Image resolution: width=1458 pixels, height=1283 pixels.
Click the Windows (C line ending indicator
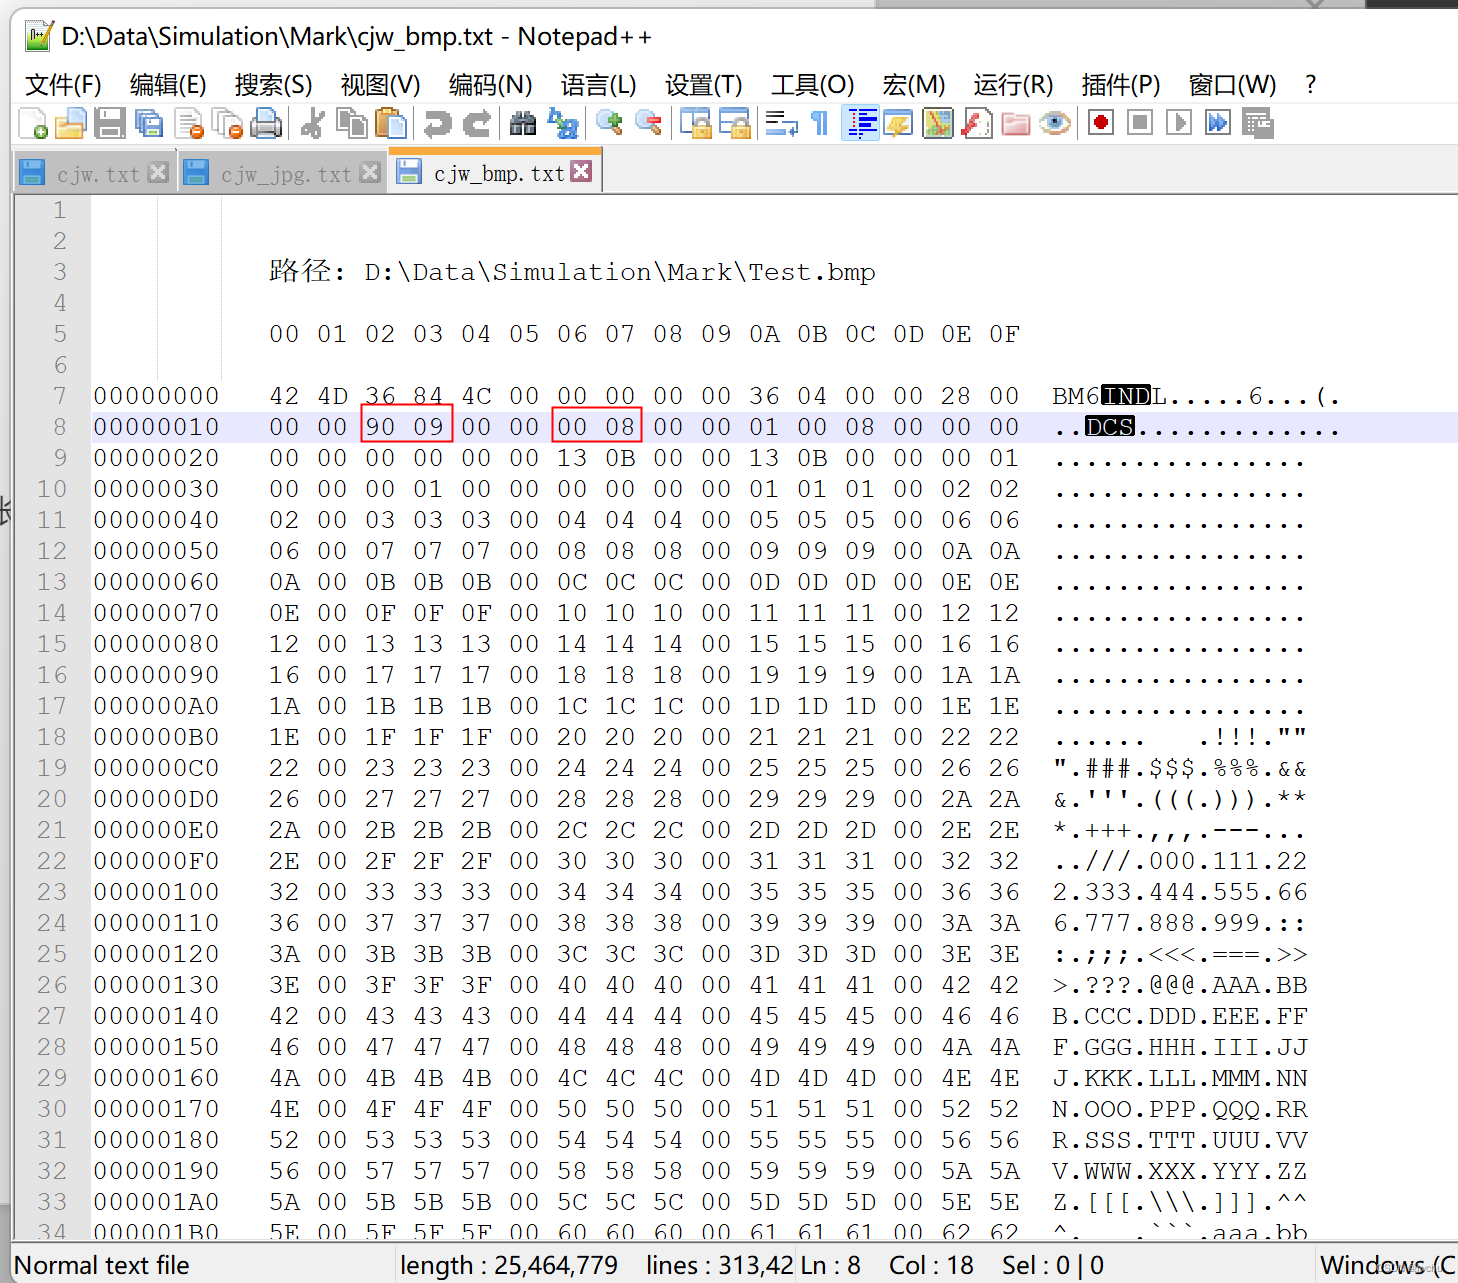point(1389,1264)
